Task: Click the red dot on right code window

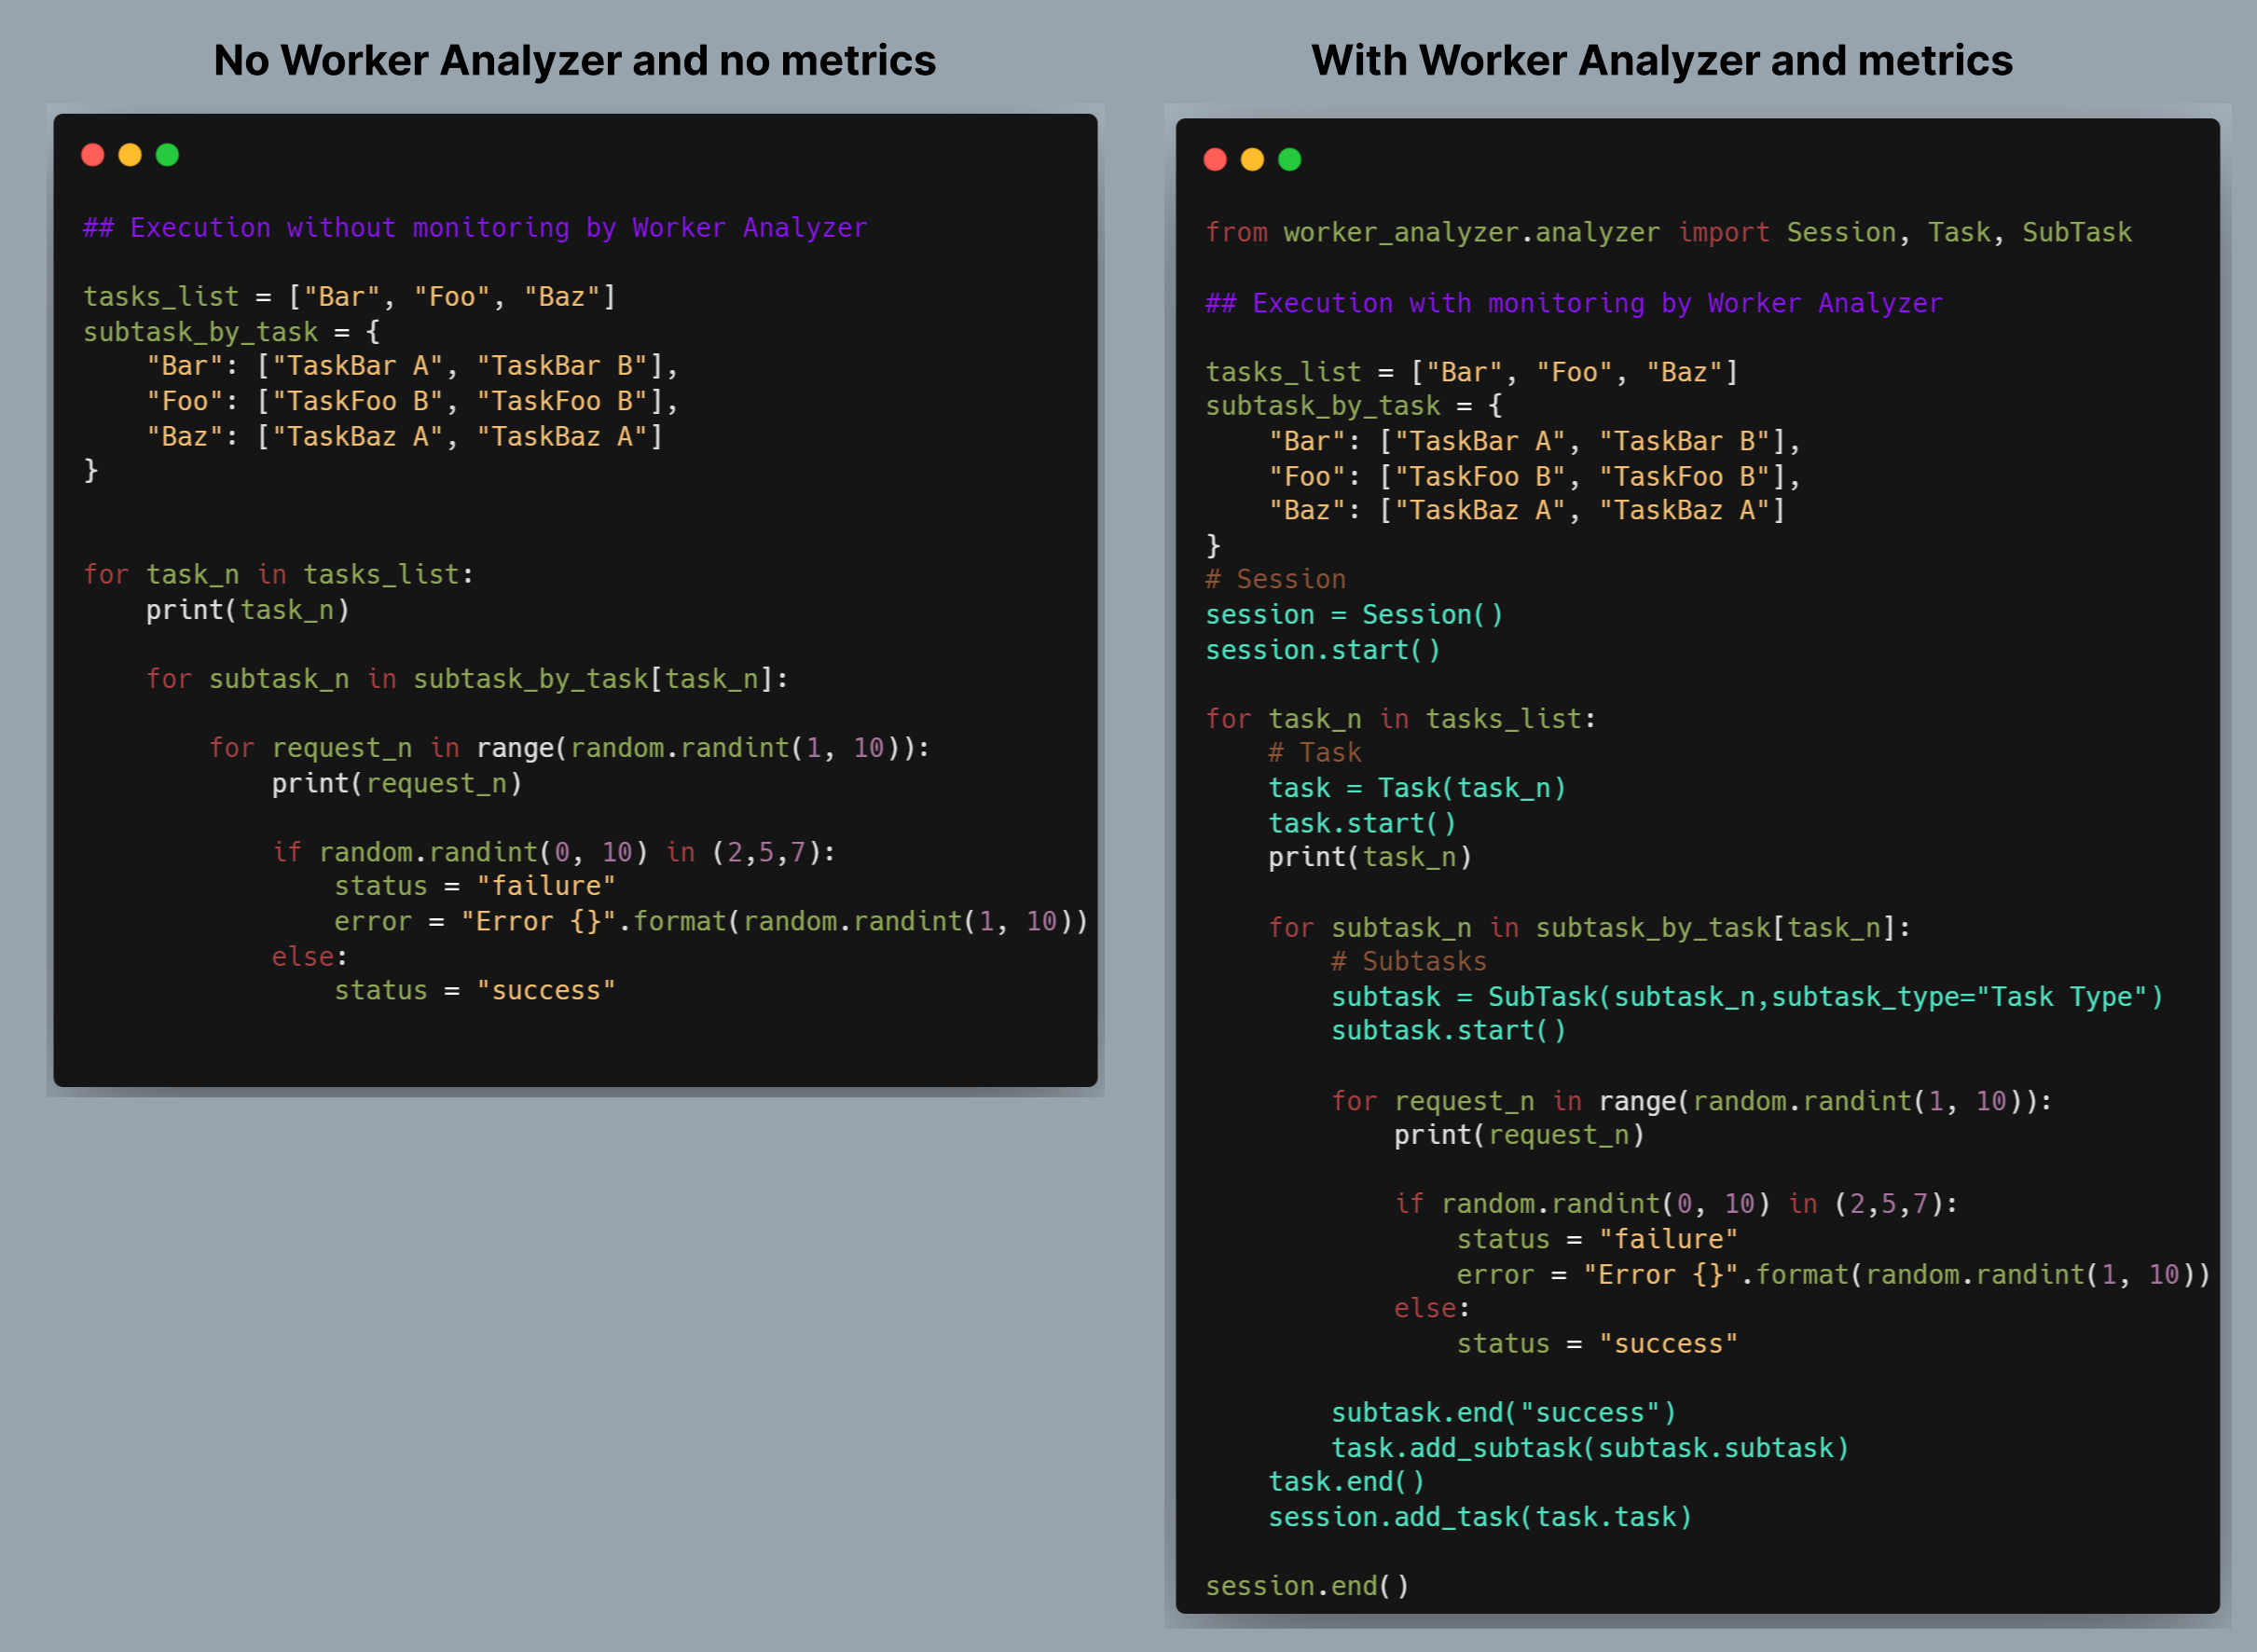Action: (1215, 160)
